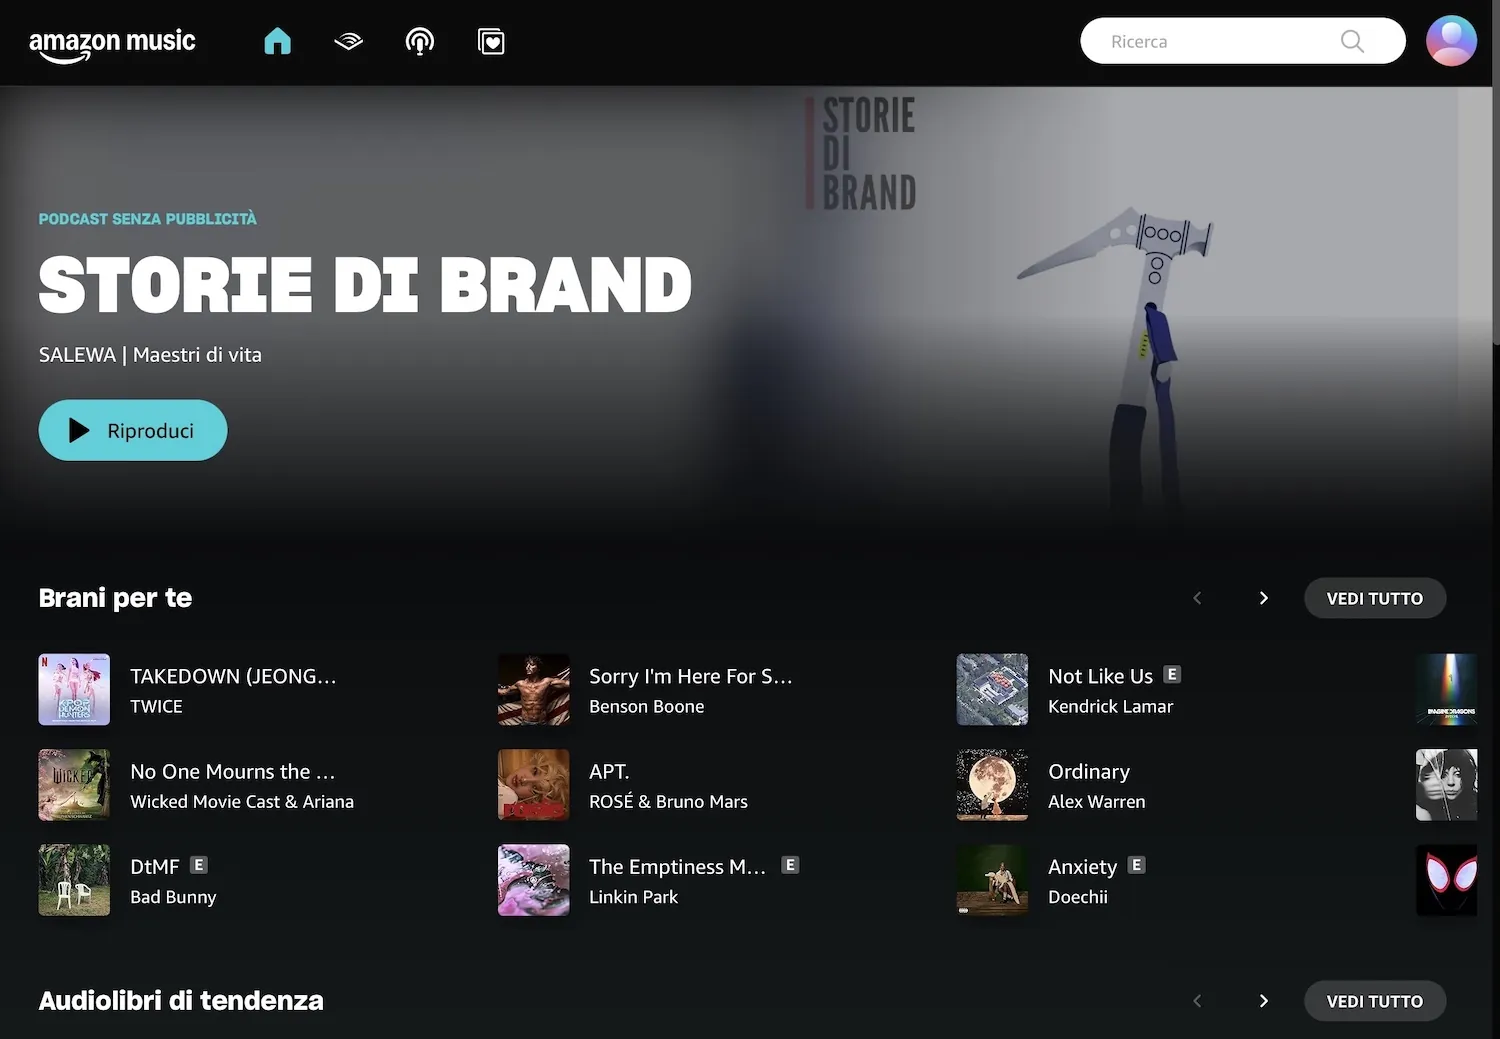
Task: Click the magnifier icon in the search bar
Action: [1352, 41]
